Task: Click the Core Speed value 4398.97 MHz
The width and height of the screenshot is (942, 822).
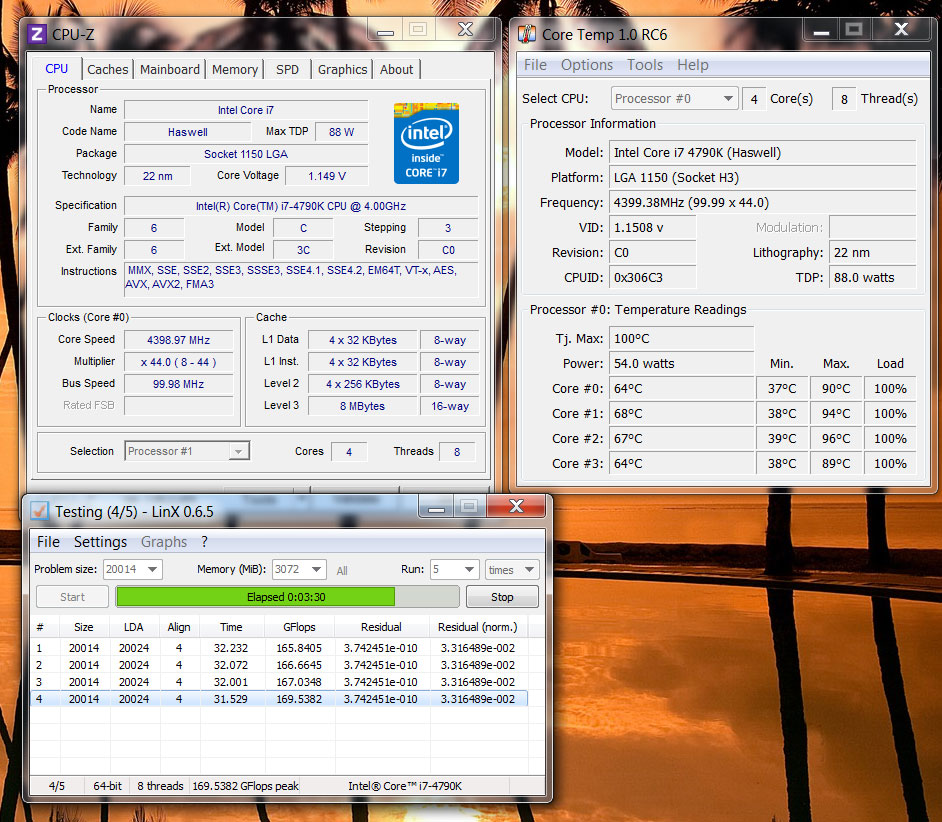Action: click(x=178, y=340)
